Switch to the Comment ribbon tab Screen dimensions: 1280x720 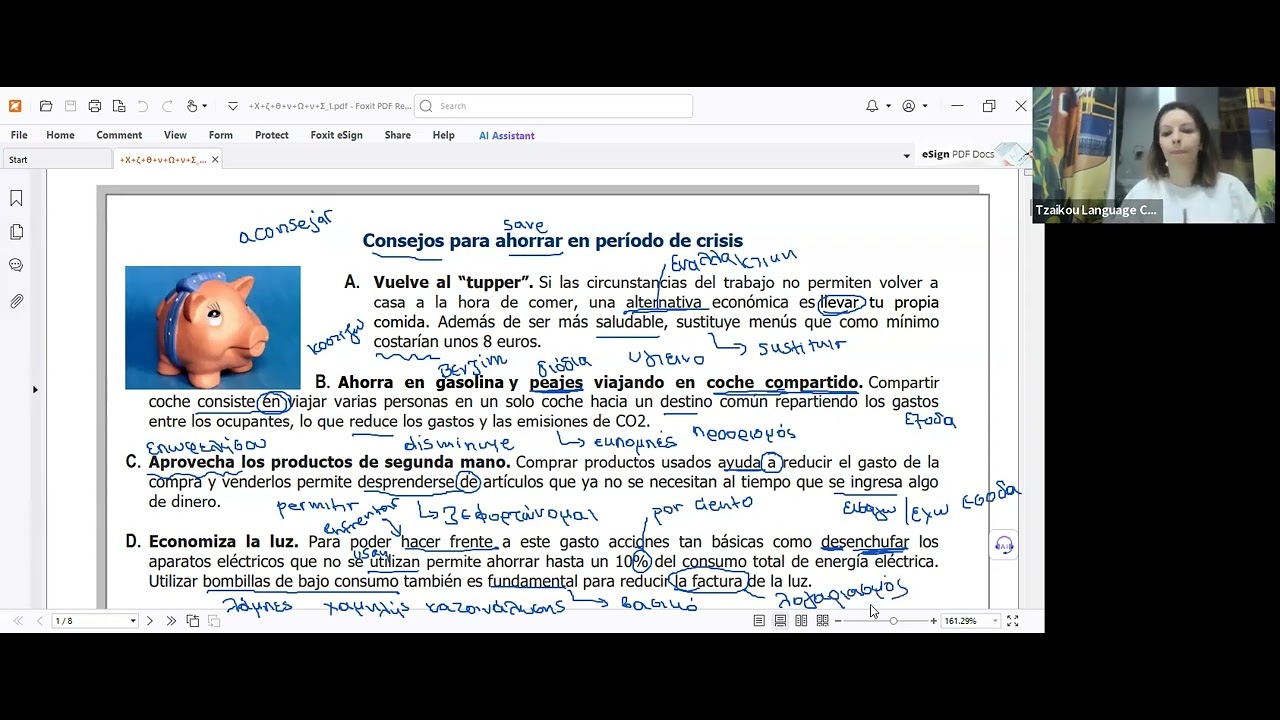[x=119, y=135]
